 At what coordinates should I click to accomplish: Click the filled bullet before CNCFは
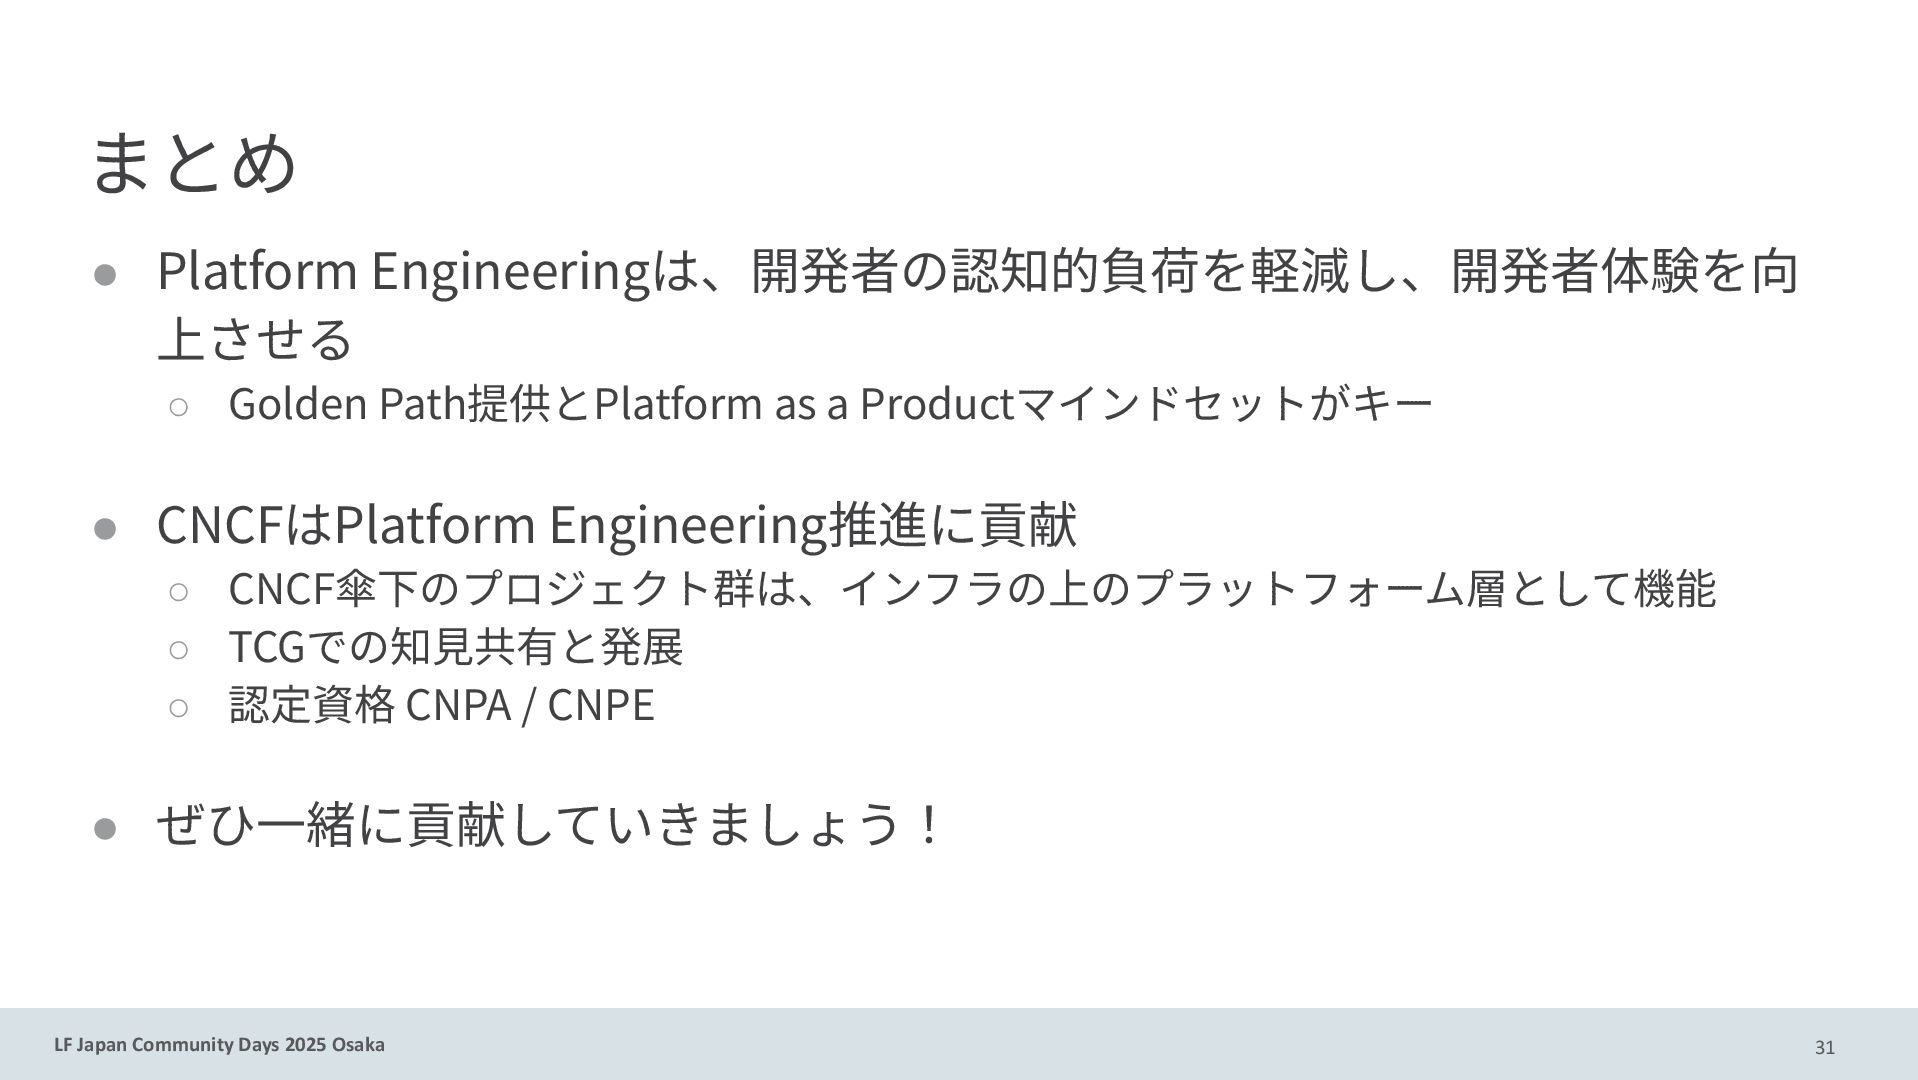(107, 528)
